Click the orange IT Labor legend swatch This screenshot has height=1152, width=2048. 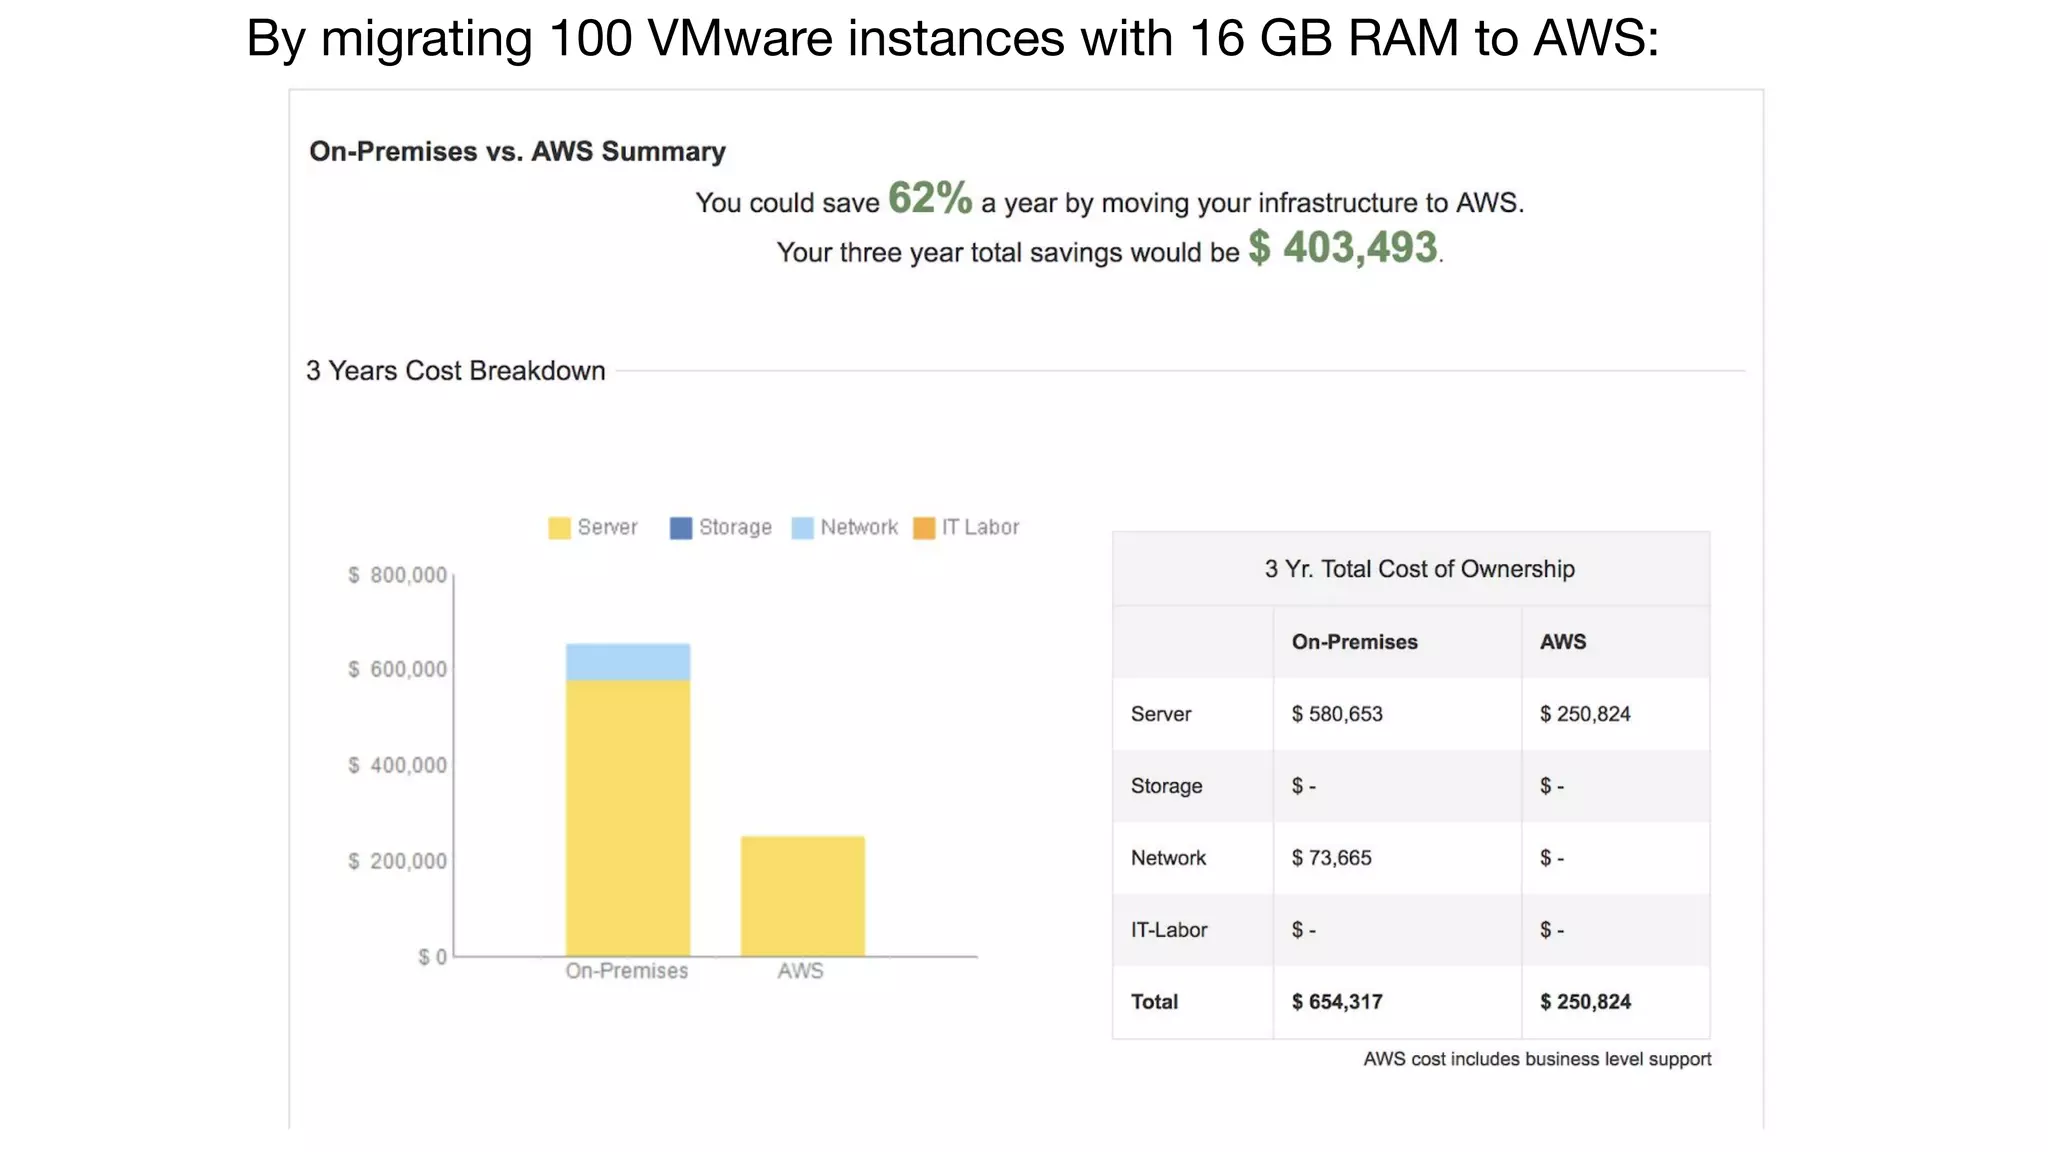(924, 528)
